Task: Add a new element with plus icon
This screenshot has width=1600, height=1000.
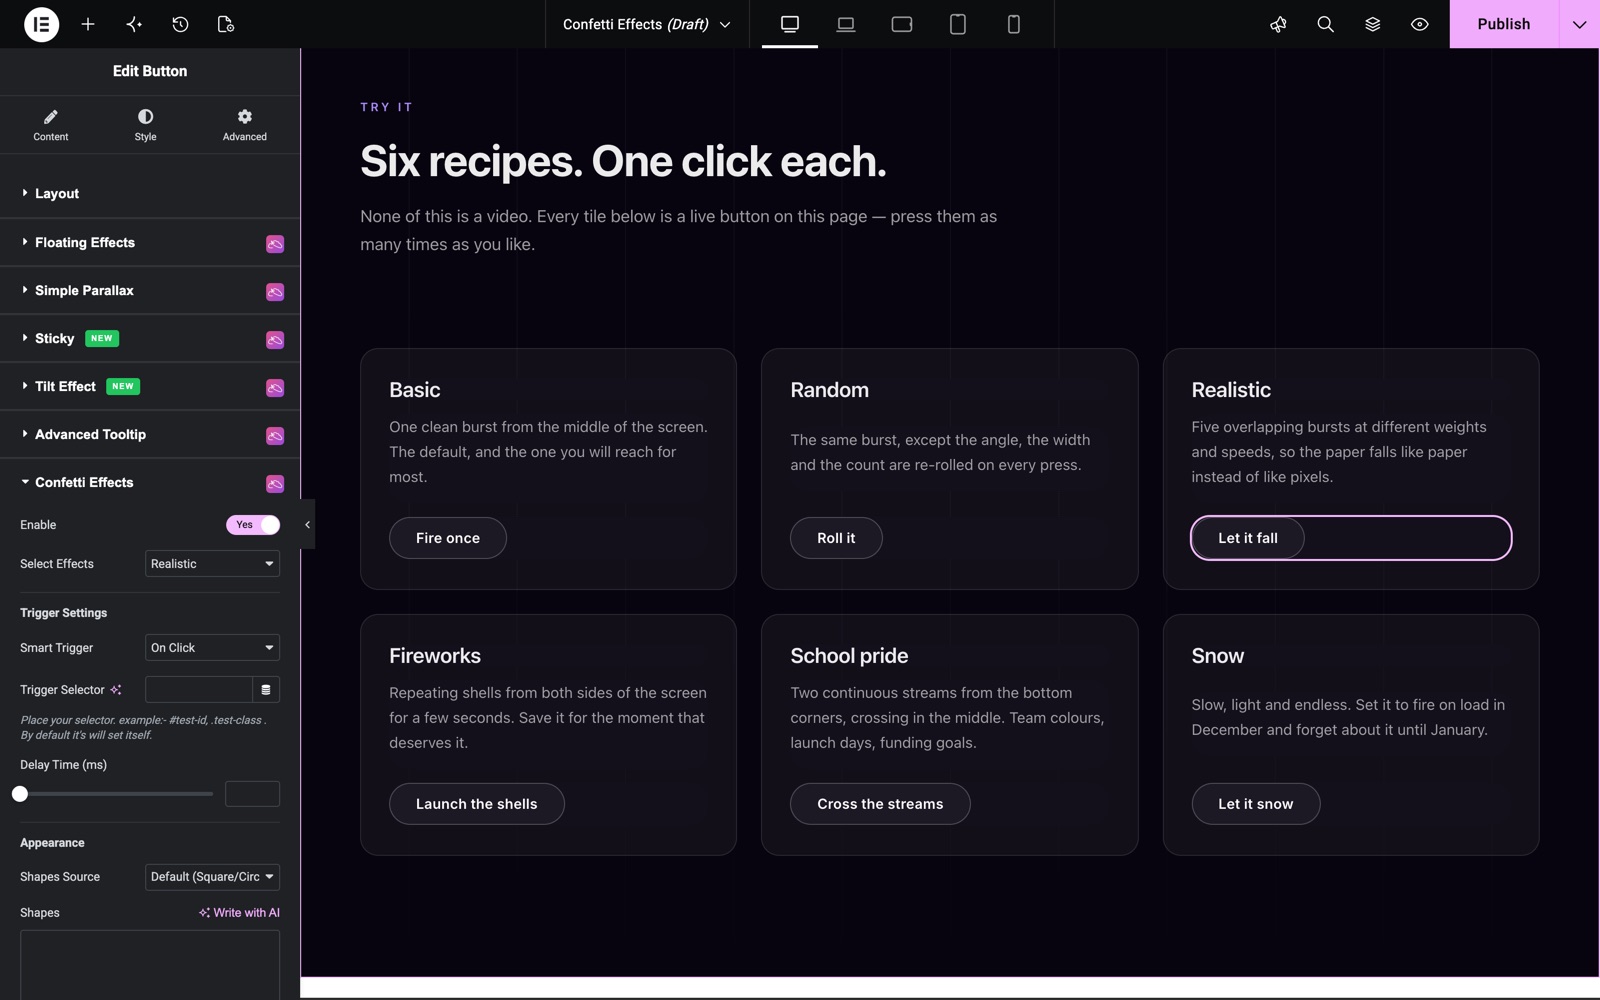Action: pyautogui.click(x=88, y=24)
